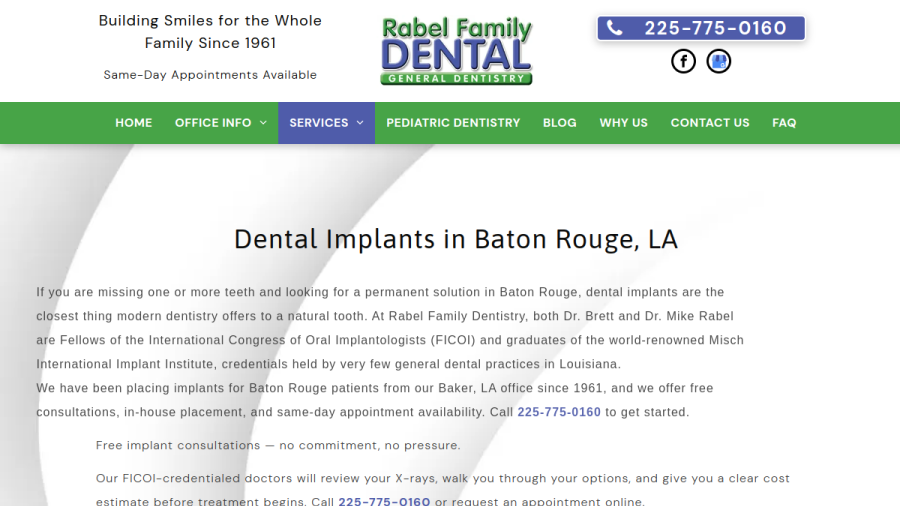Click "Building Smiles for the Whole Family Since 1961" tagline
Viewport: 900px width, 506px height.
coord(210,32)
